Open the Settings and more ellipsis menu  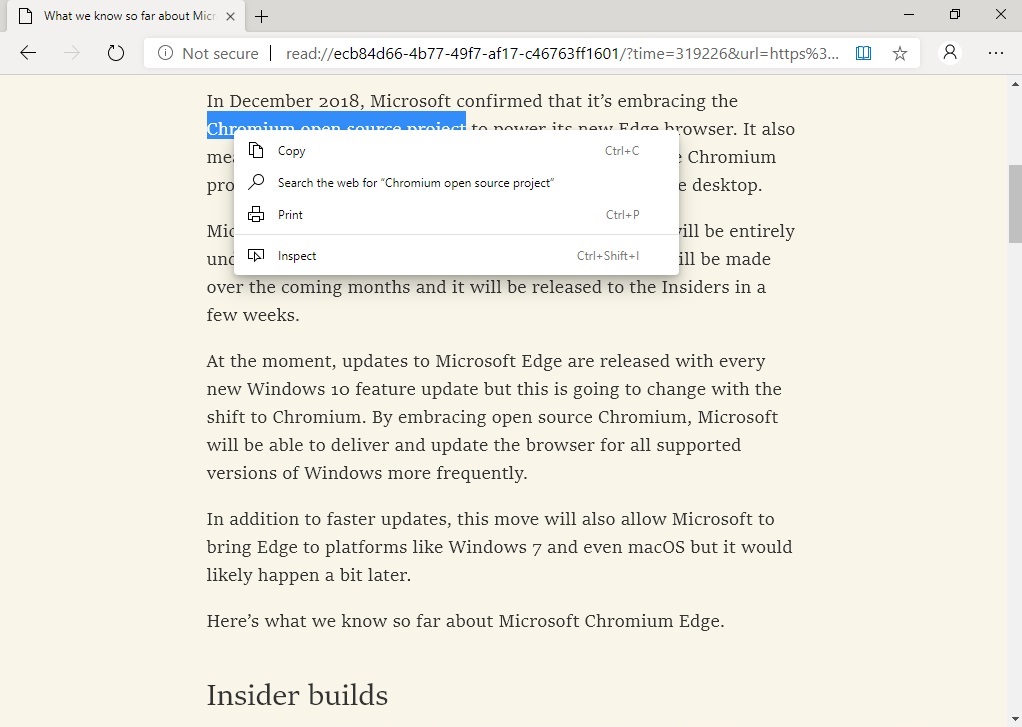tap(995, 53)
